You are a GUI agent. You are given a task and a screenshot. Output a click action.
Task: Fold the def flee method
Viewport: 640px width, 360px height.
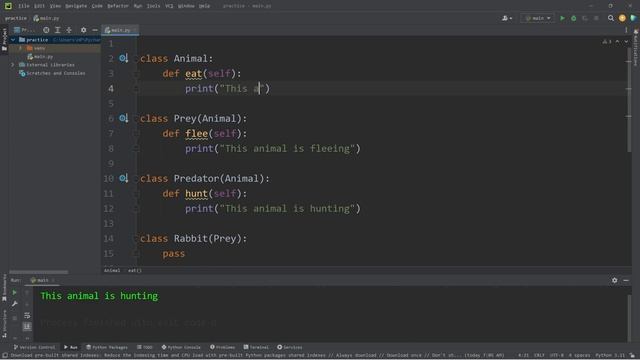click(136, 133)
